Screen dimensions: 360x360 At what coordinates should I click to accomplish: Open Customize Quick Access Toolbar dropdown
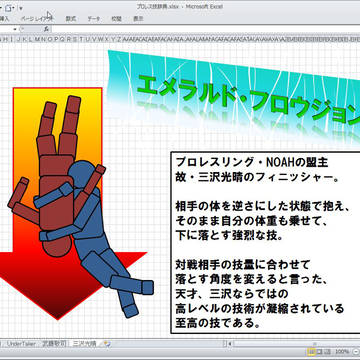click(21, 7)
